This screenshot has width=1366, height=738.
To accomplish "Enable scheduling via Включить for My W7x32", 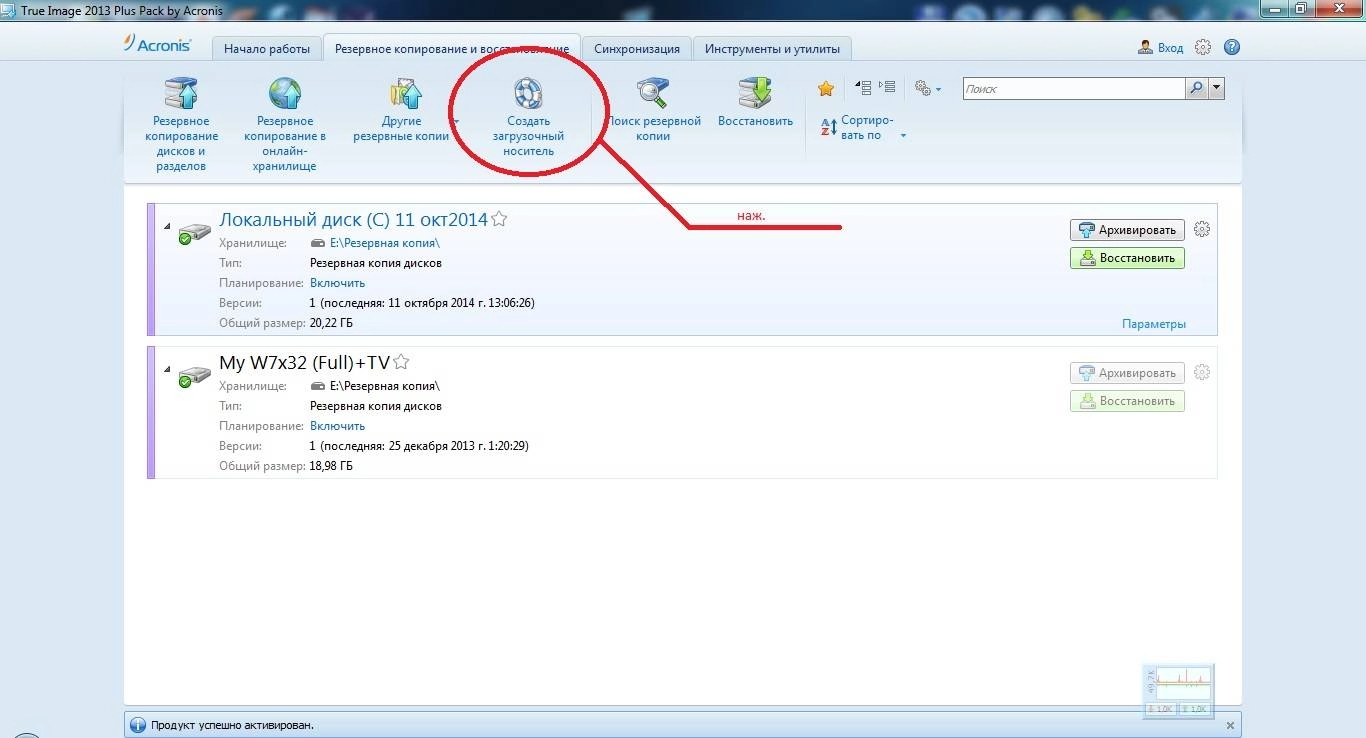I will click(x=337, y=426).
